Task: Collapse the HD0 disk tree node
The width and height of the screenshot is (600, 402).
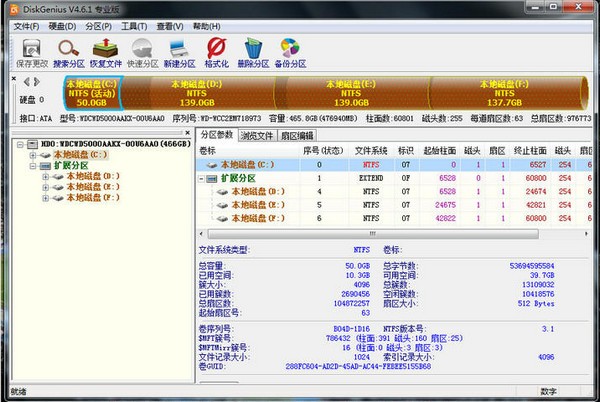Action: 20,144
